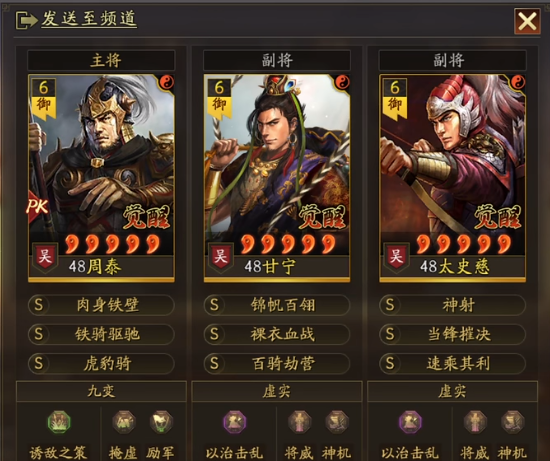Image resolution: width=550 pixels, height=461 pixels.
Task: Click the share arrow icon beside 发送至频道
Action: (26, 20)
